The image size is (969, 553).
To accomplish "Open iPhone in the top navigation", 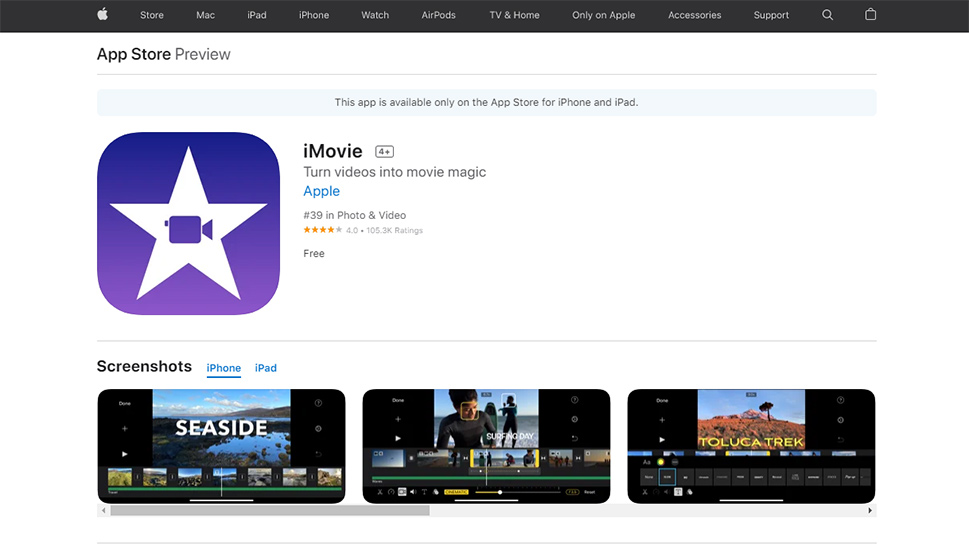I will 314,15.
